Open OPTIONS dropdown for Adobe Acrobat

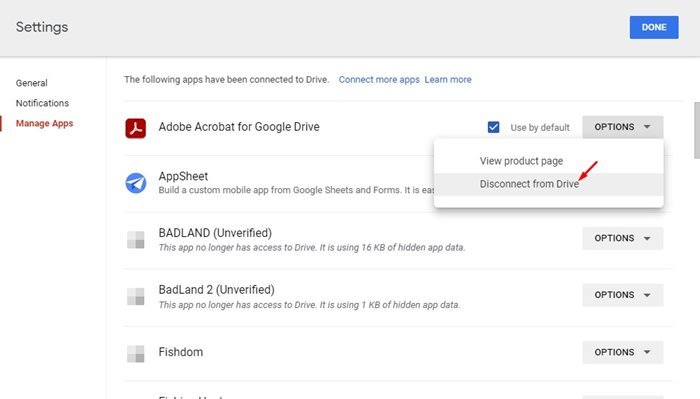(623, 127)
